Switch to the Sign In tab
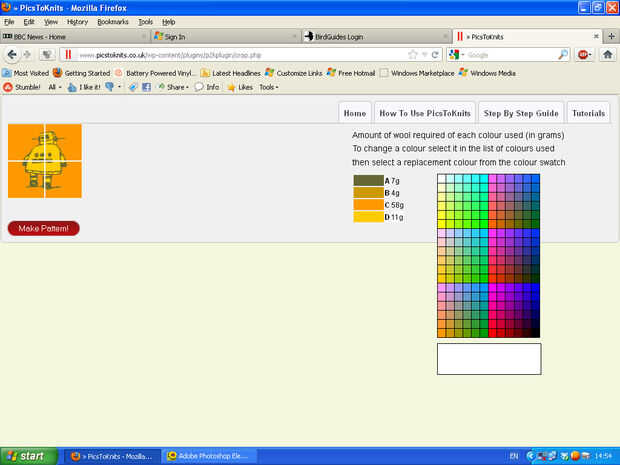Screen dimensions: 620x465 pos(226,36)
